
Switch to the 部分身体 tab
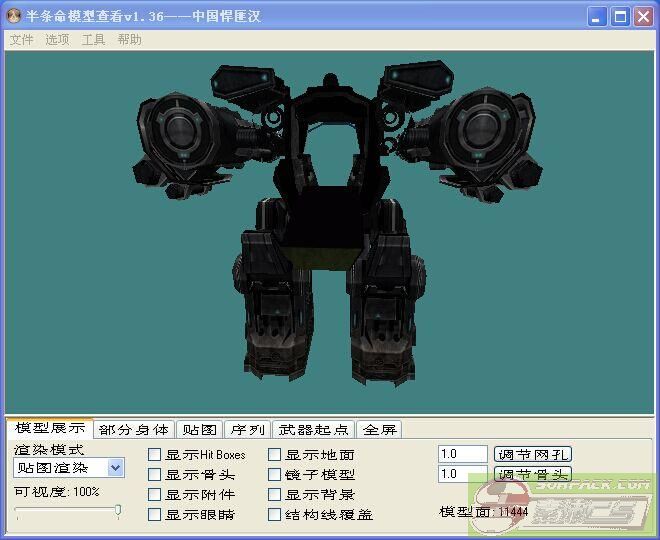(x=134, y=430)
